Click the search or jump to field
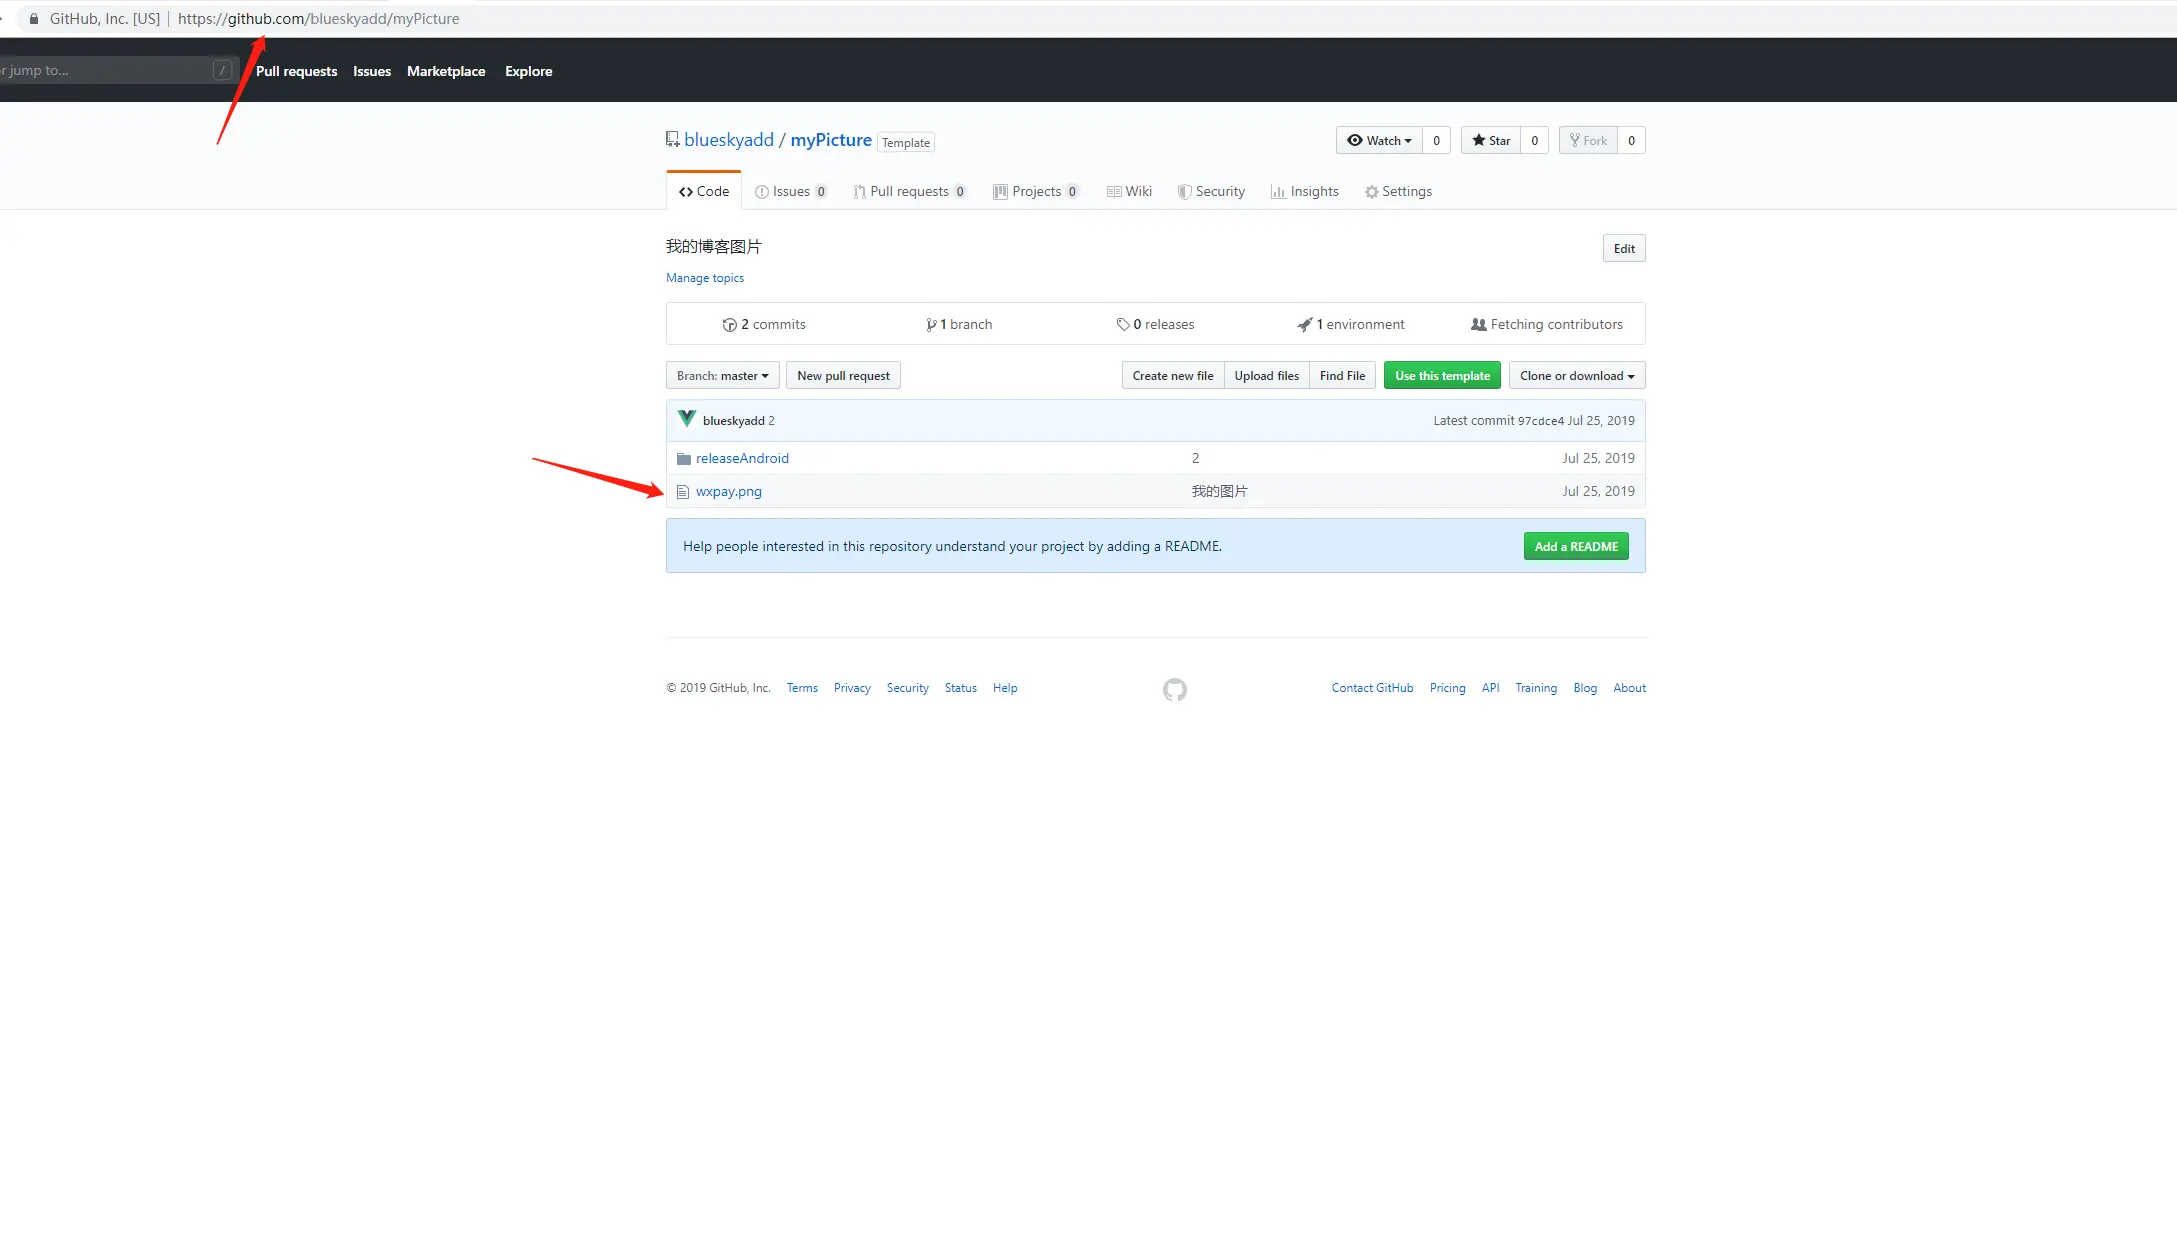Screen dimensions: 2177x1257 pos(100,70)
